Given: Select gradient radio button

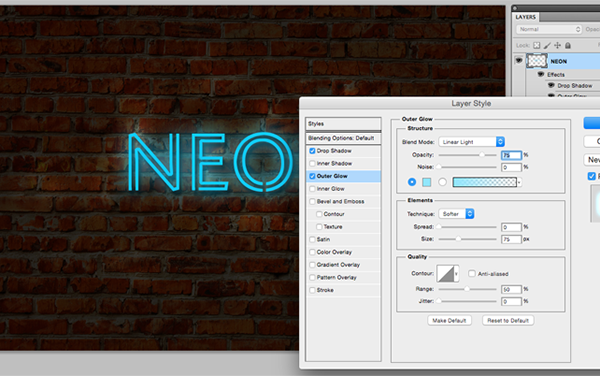Looking at the screenshot, I should [x=442, y=182].
